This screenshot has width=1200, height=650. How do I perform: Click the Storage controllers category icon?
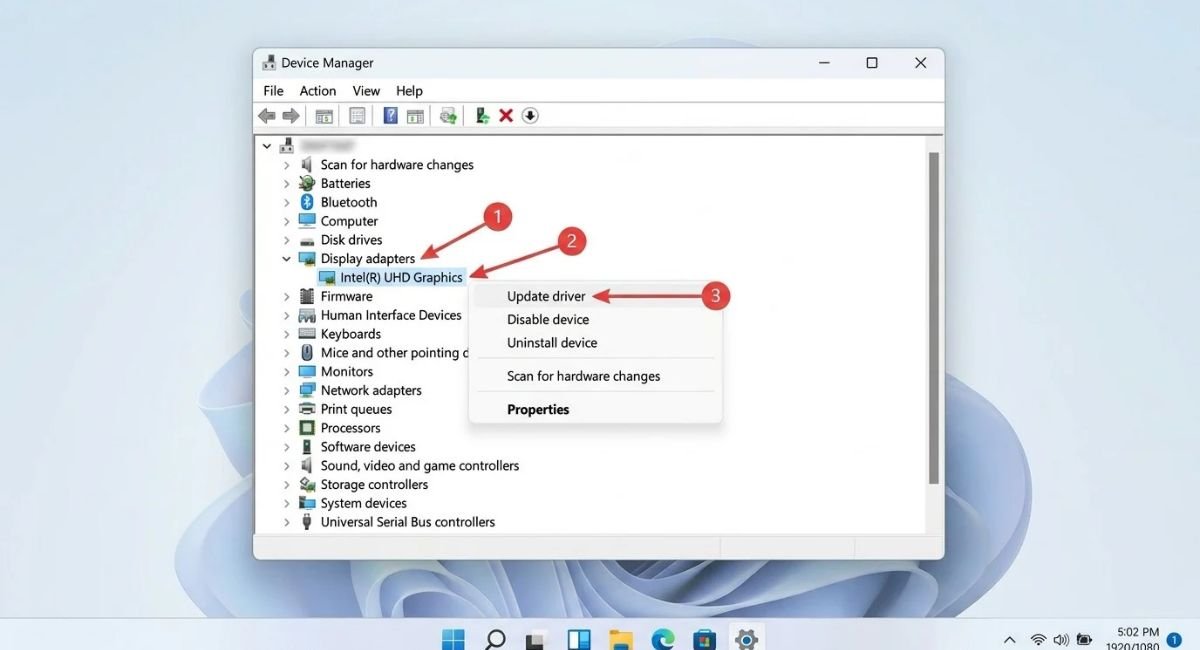[x=307, y=485]
